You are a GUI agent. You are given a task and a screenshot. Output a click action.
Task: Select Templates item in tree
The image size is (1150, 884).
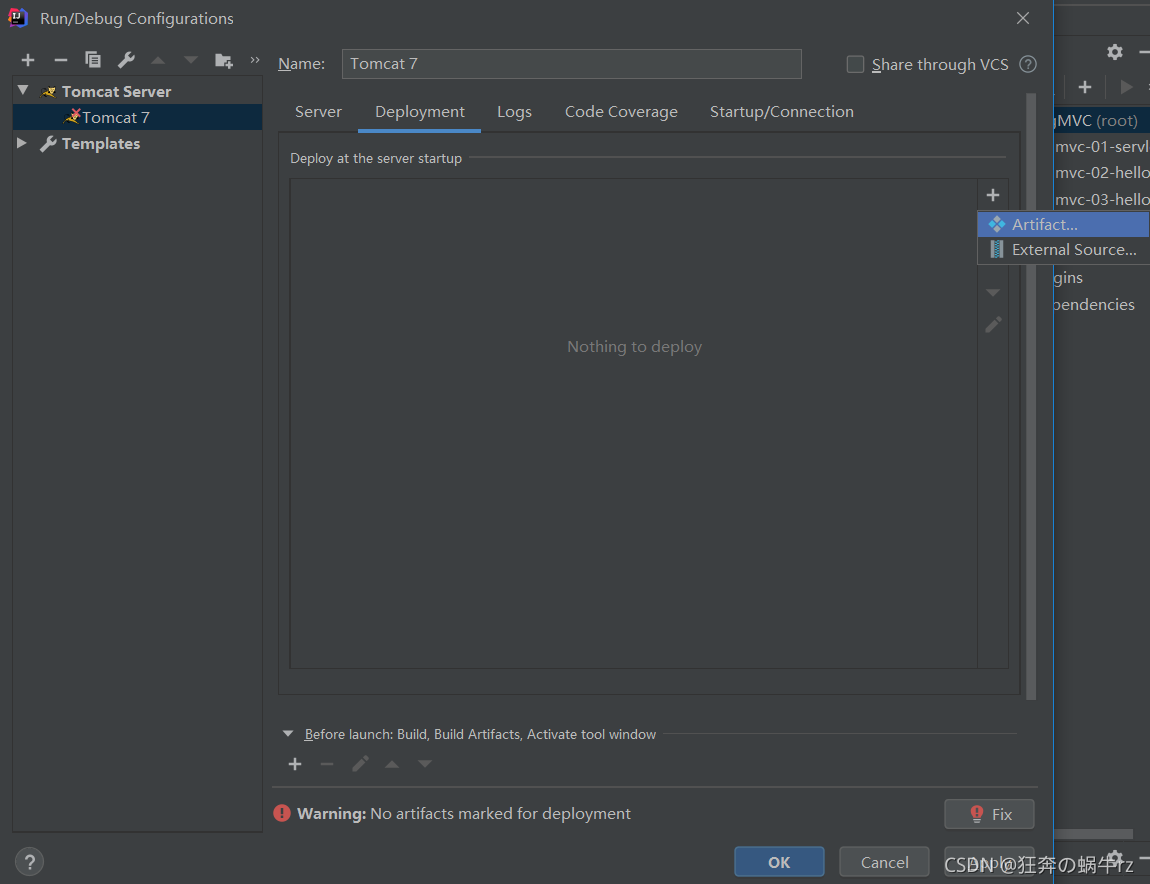point(138,144)
